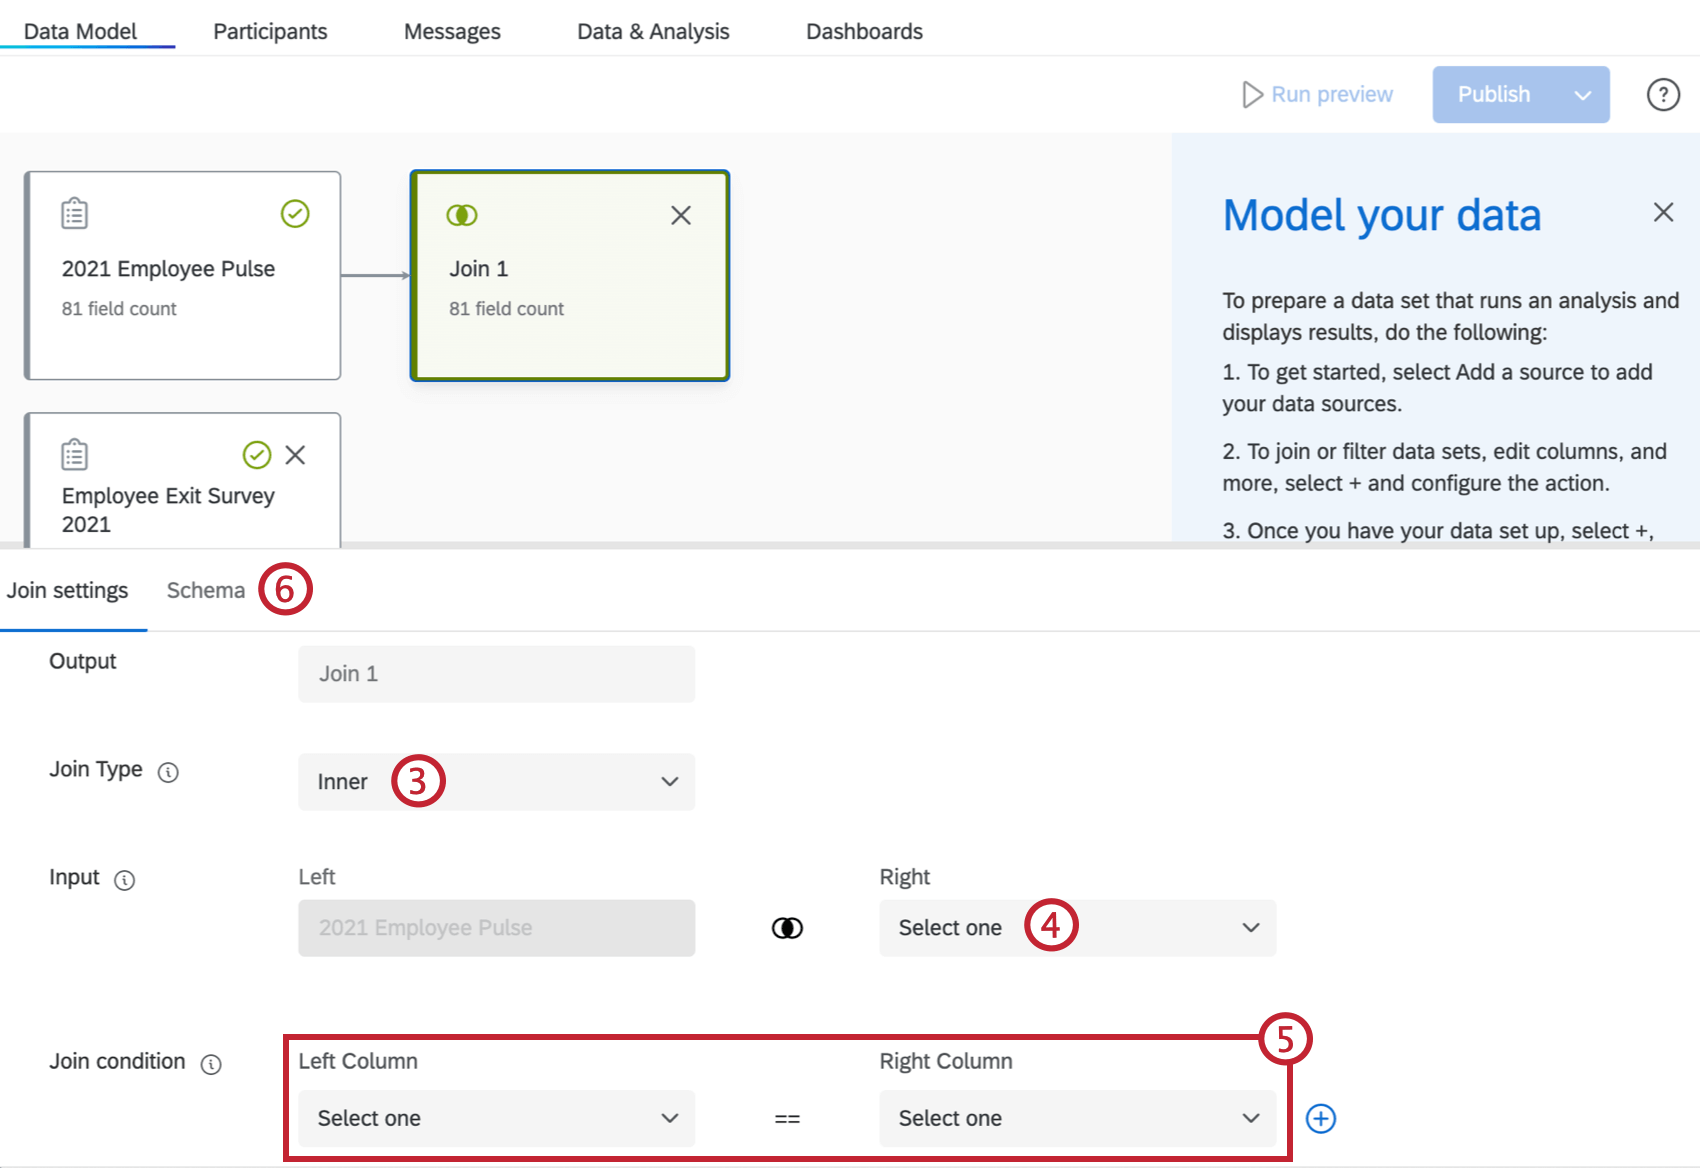Open the Participants tab
The image size is (1700, 1168).
(270, 31)
